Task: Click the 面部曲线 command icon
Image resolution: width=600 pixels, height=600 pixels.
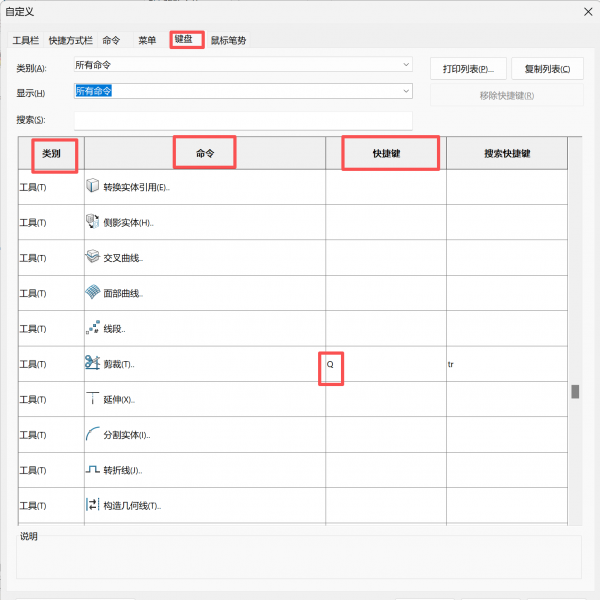Action: (92, 292)
